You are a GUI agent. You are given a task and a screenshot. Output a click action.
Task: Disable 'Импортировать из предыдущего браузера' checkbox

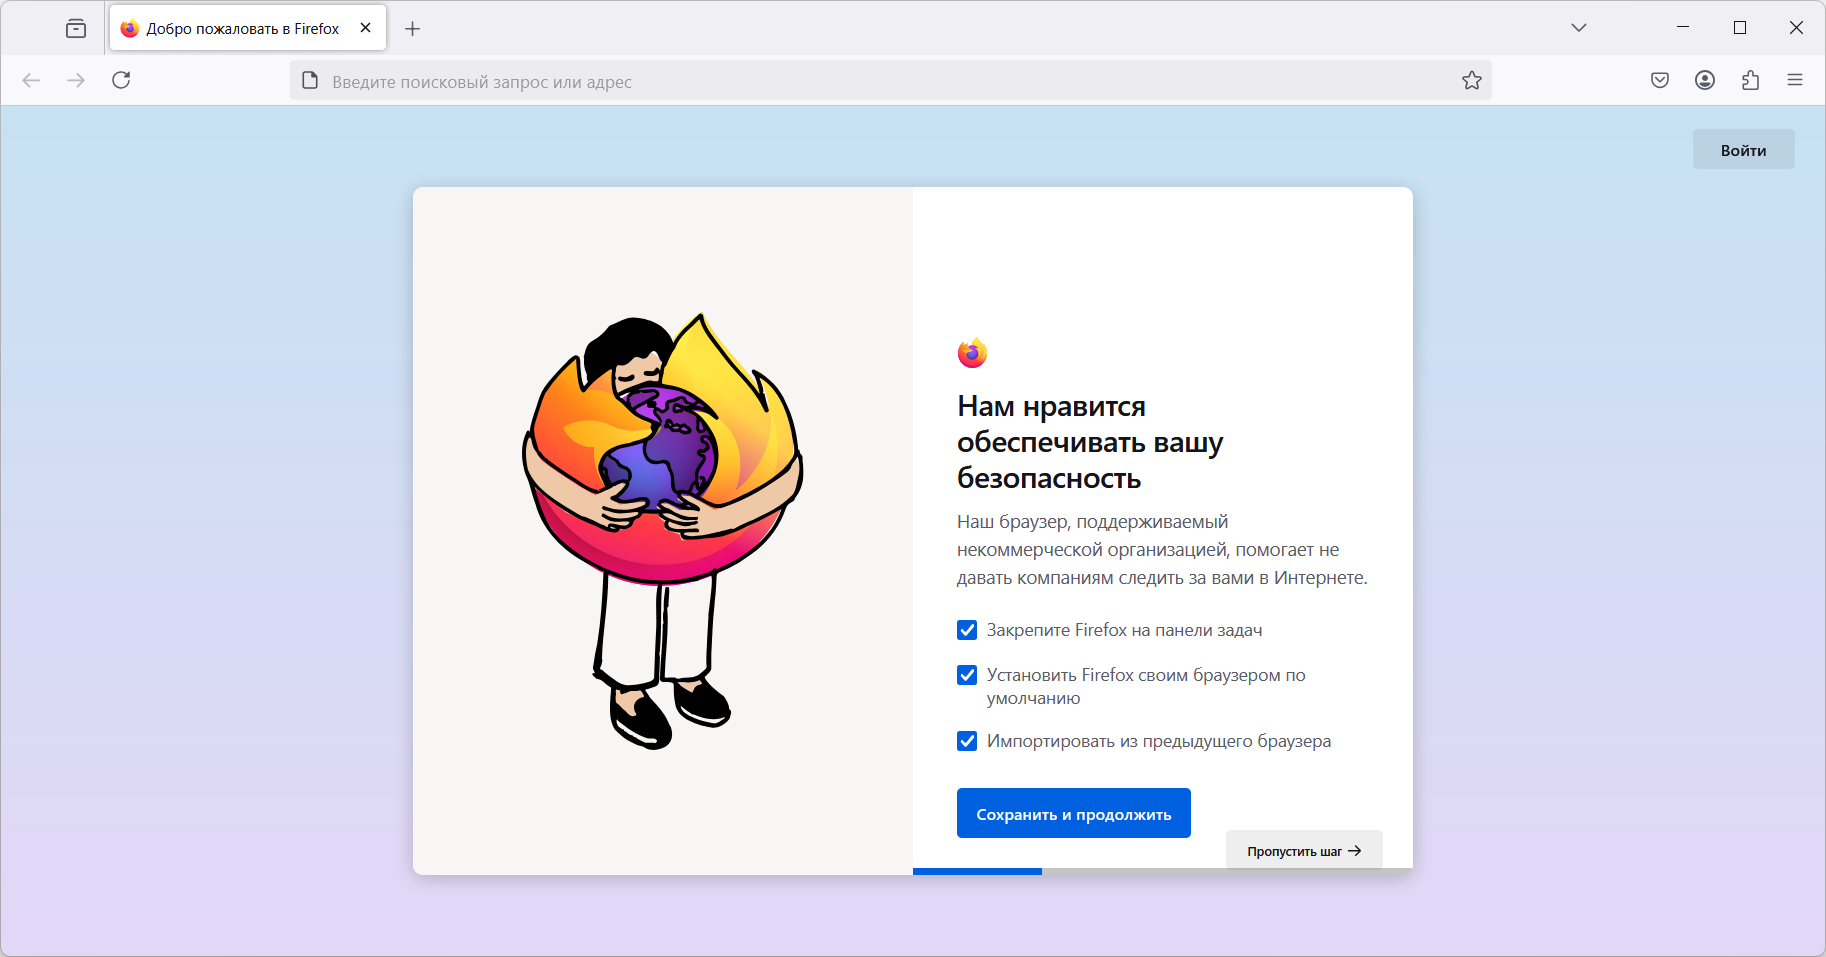coord(967,741)
